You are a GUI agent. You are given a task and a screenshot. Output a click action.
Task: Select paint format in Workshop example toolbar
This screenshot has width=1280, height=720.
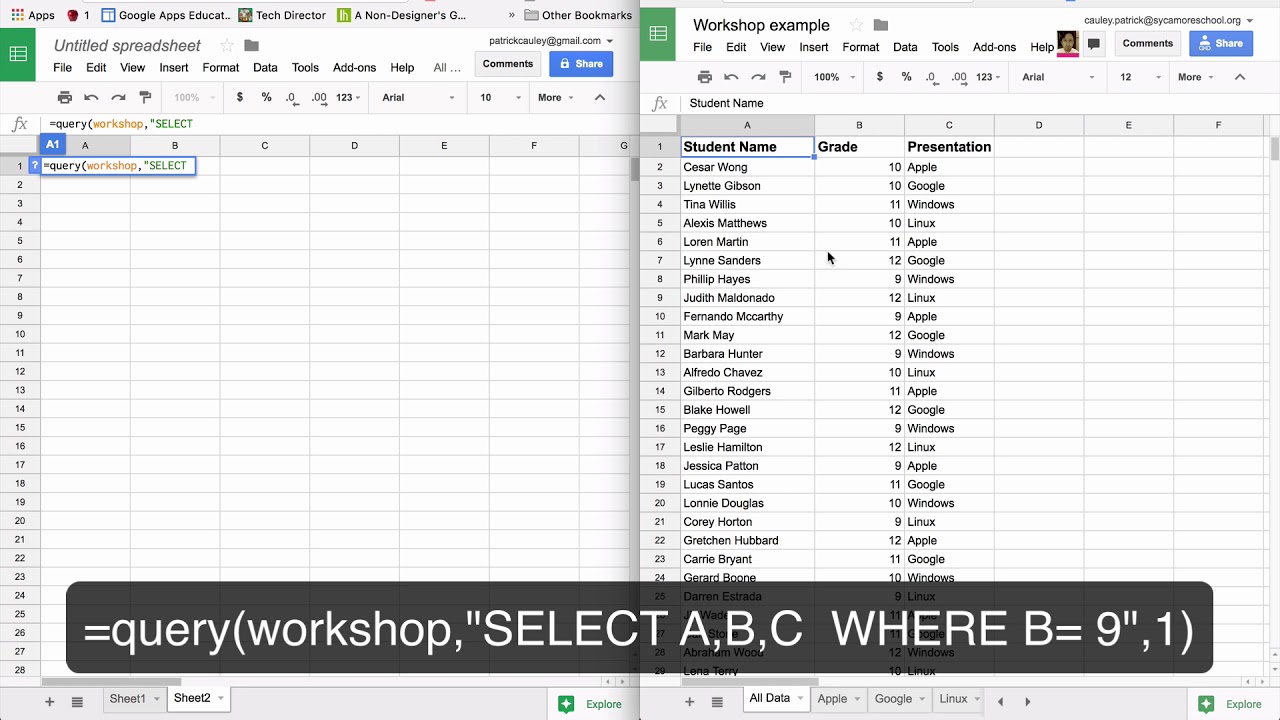785,77
